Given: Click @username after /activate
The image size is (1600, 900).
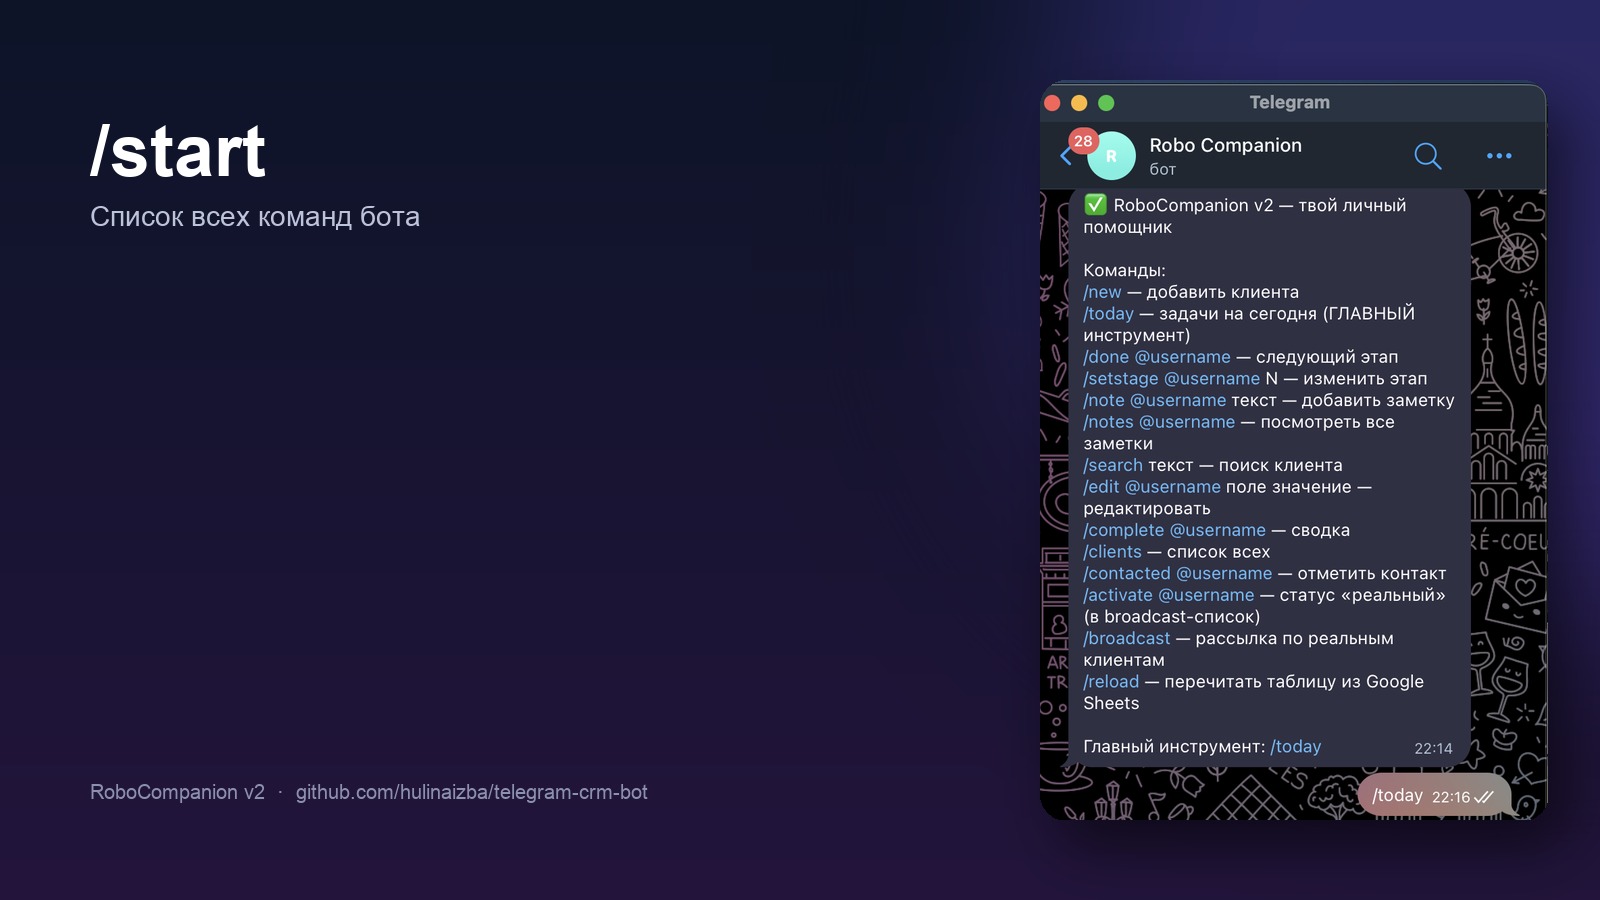Looking at the screenshot, I should 1206,595.
